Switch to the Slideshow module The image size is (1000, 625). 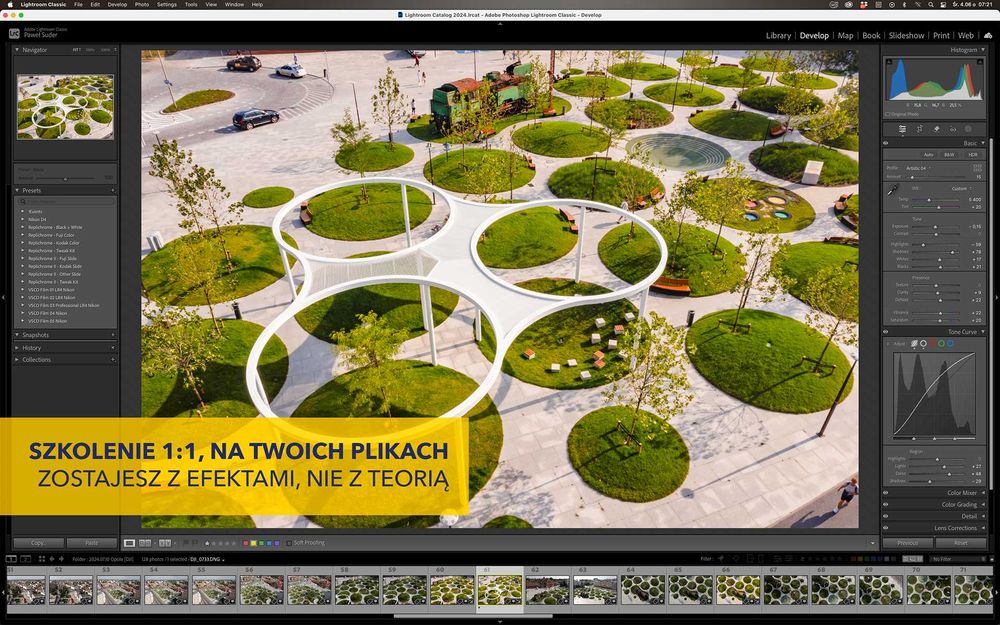[906, 36]
